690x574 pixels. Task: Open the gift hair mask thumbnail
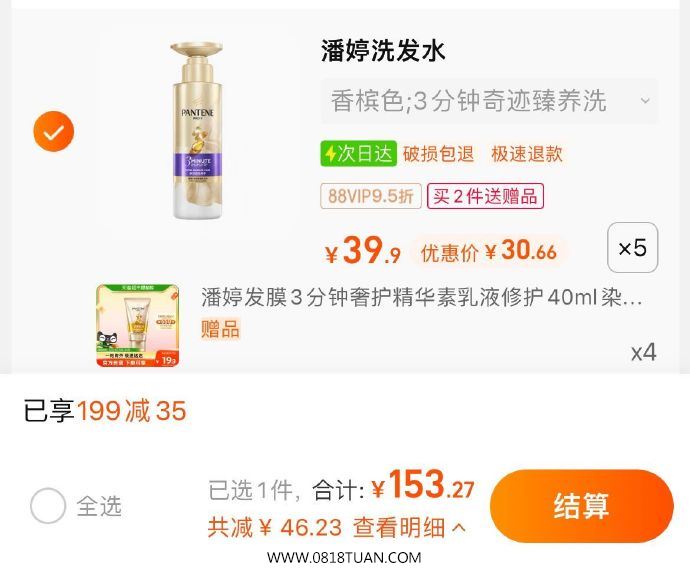tap(138, 326)
